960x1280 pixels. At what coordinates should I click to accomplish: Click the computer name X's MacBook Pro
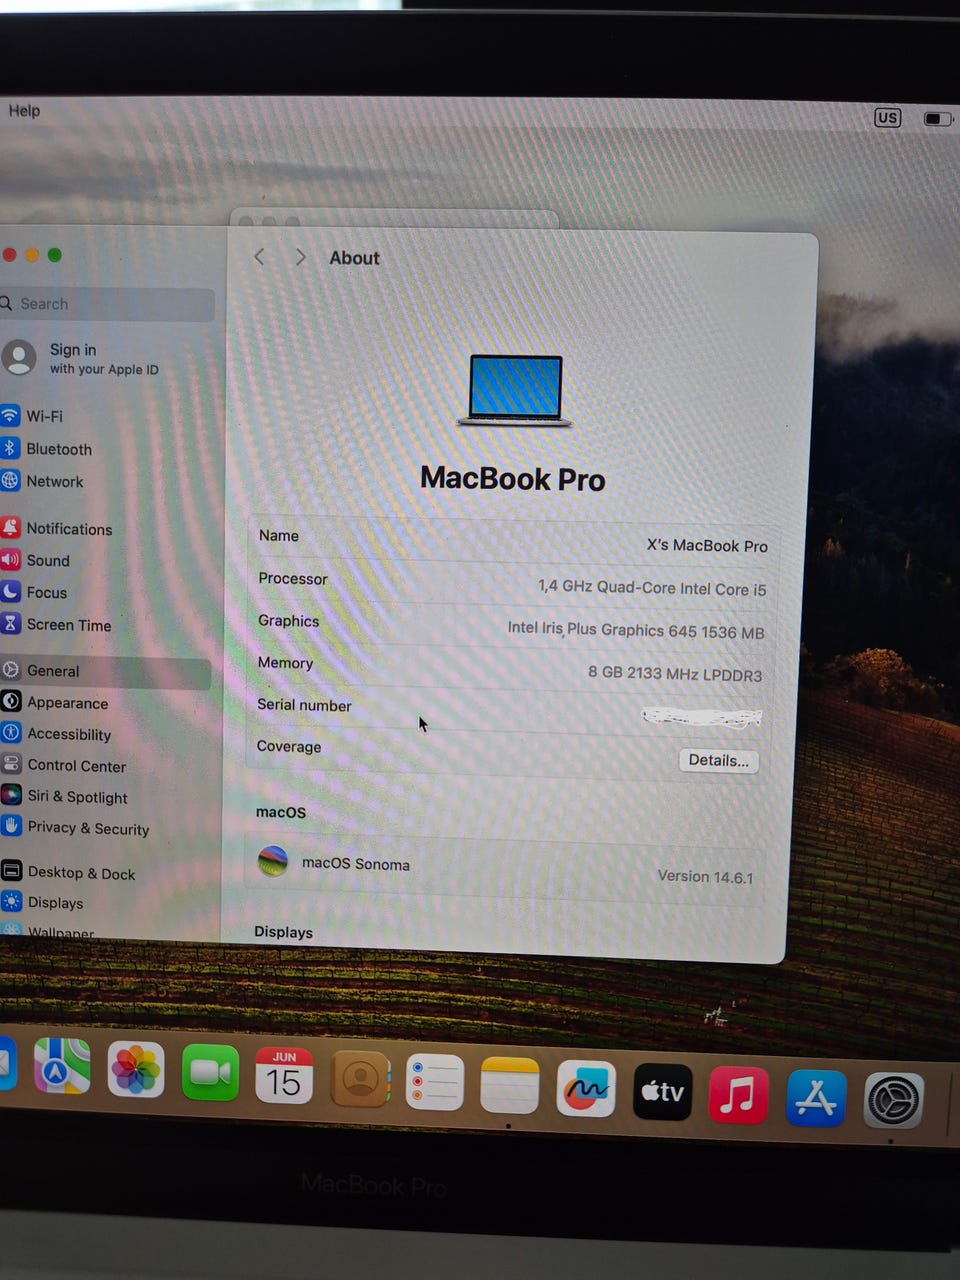click(707, 545)
